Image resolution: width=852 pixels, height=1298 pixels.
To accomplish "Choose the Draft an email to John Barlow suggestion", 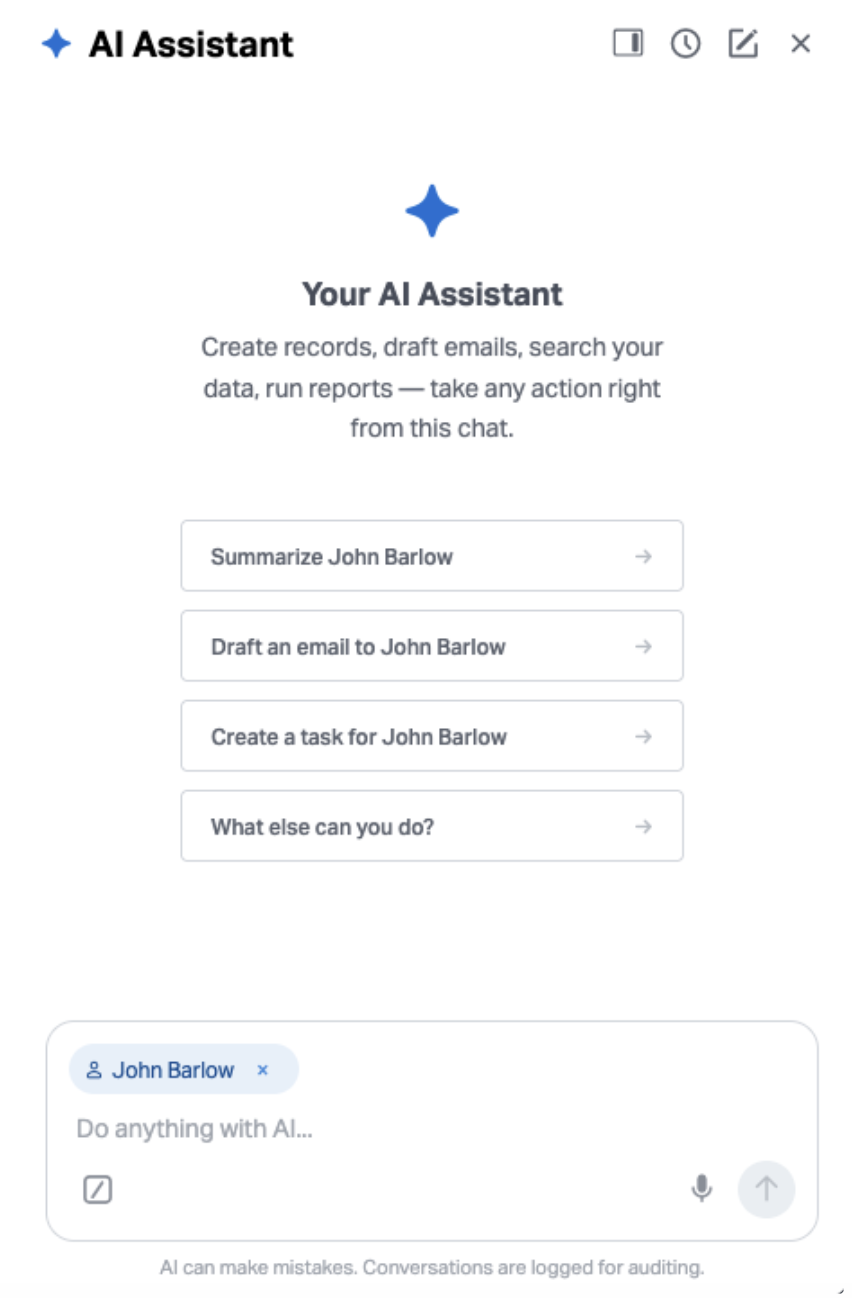I will [x=432, y=646].
